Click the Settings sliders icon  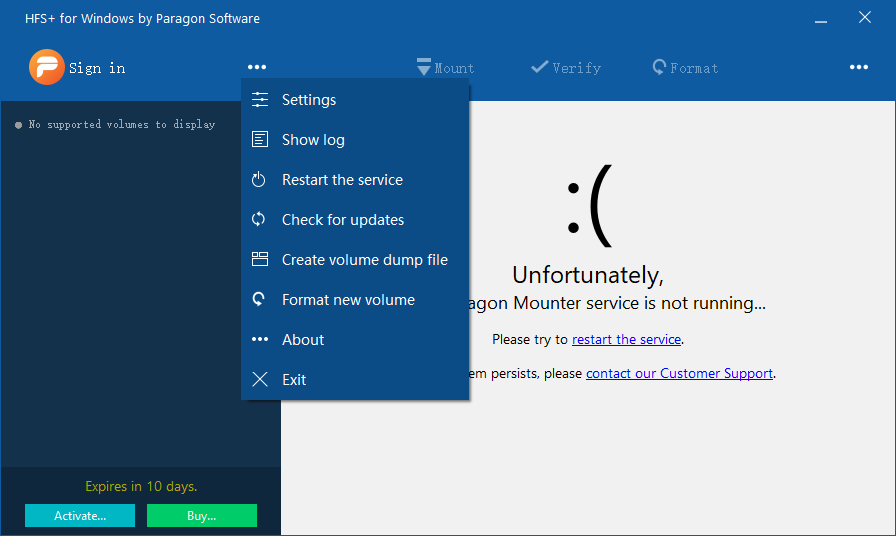pos(260,100)
